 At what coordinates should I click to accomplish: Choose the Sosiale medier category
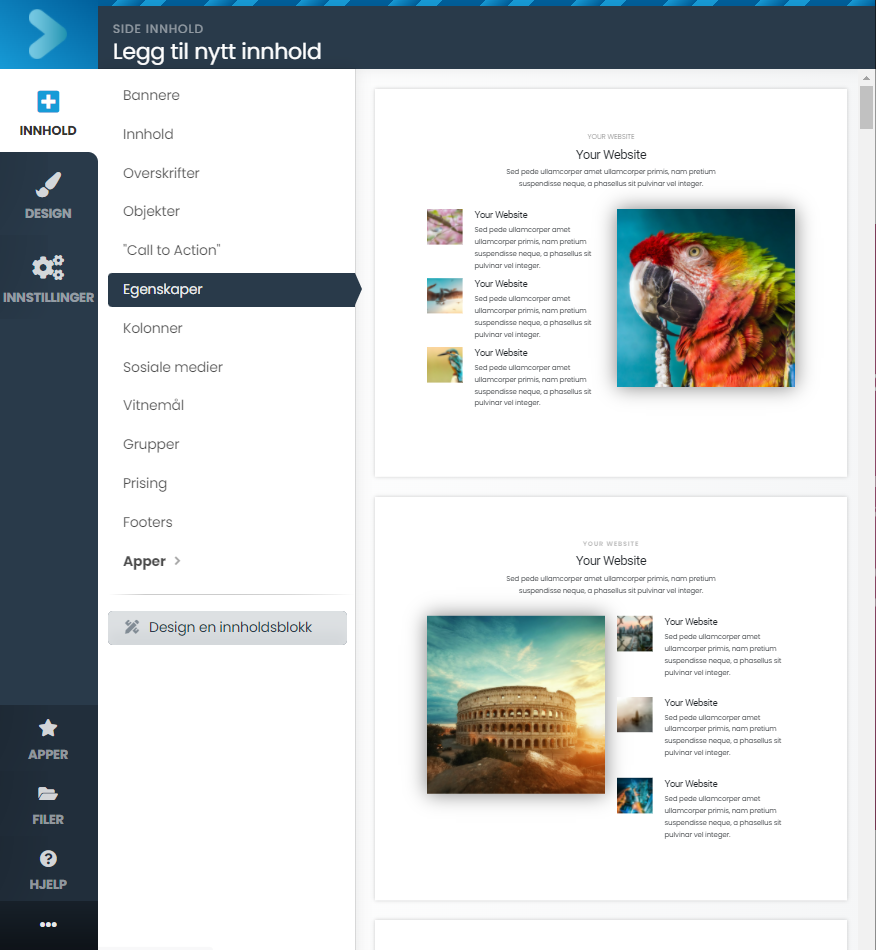click(173, 367)
